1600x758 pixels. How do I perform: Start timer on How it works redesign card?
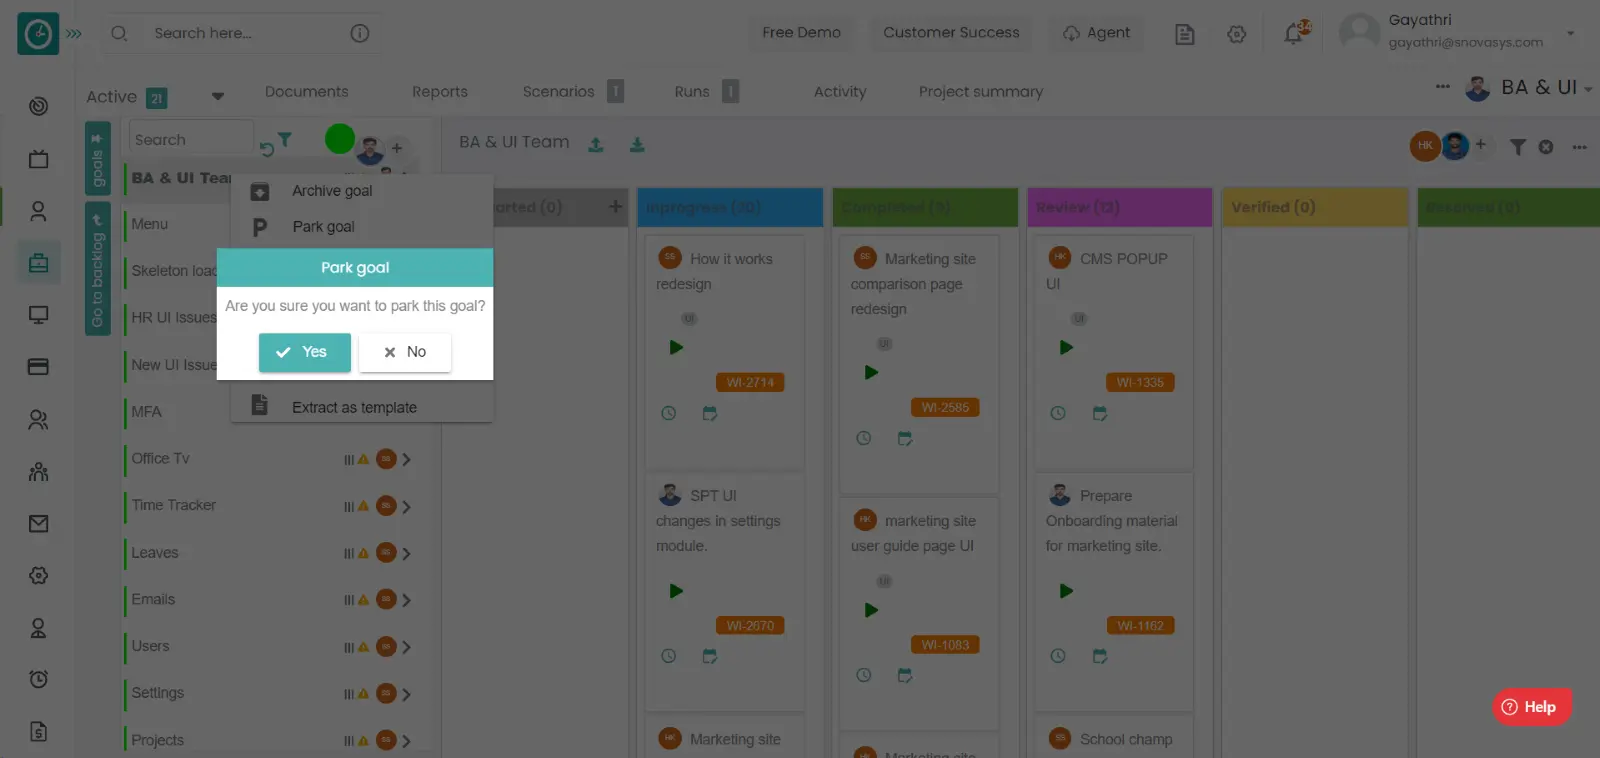pyautogui.click(x=676, y=348)
